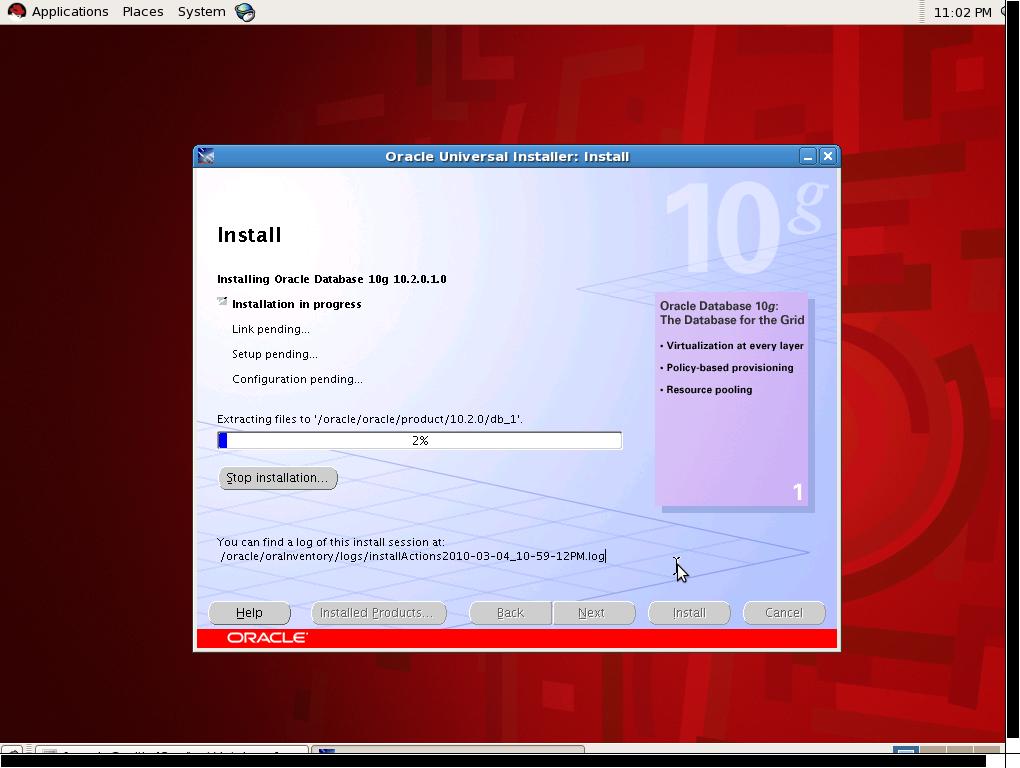
Task: Click the Help button
Action: tap(249, 613)
